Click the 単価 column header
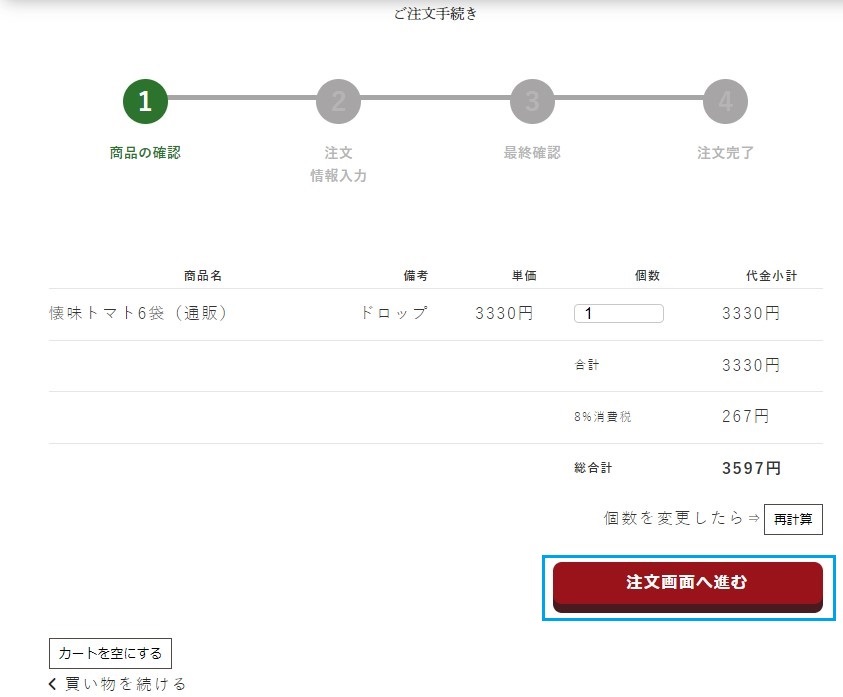 click(524, 276)
